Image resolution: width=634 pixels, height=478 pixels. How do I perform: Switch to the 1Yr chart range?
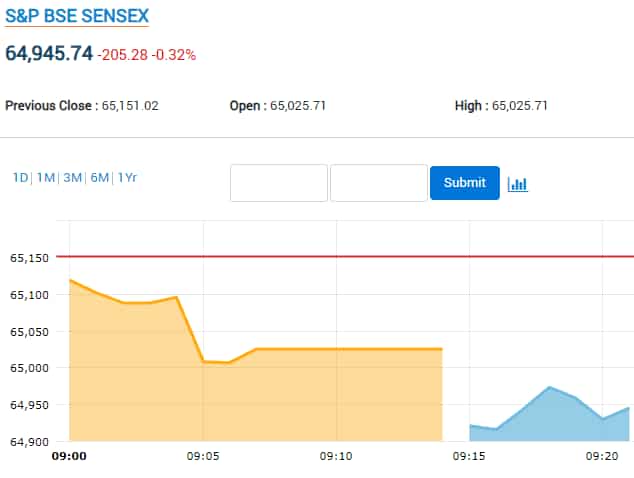(127, 178)
